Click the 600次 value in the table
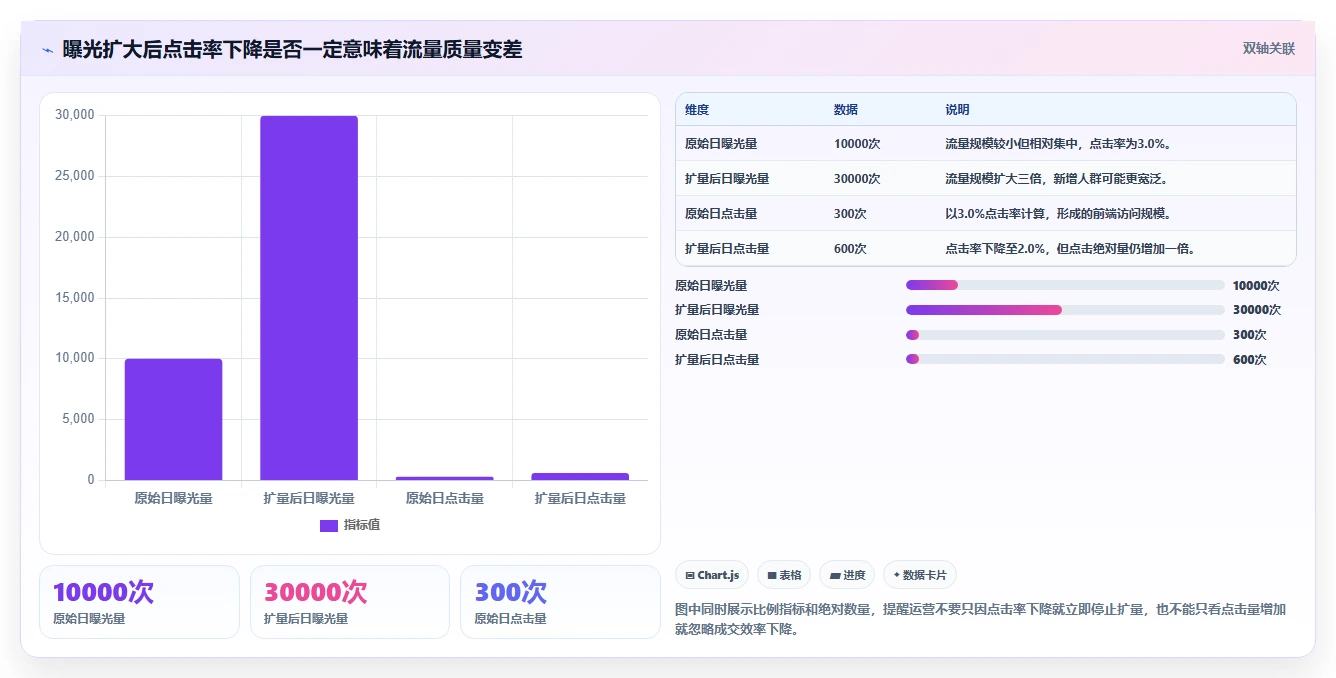This screenshot has width=1336, height=678. point(850,249)
